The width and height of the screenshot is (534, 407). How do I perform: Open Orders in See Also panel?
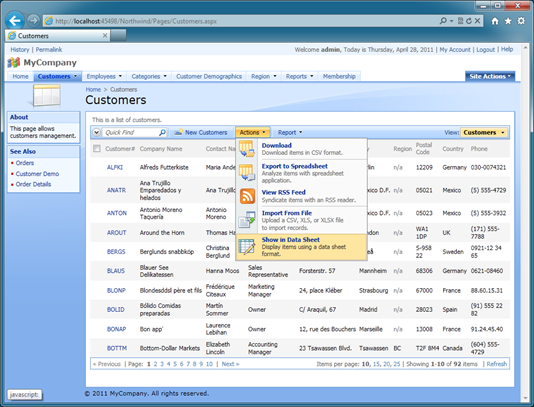point(25,163)
